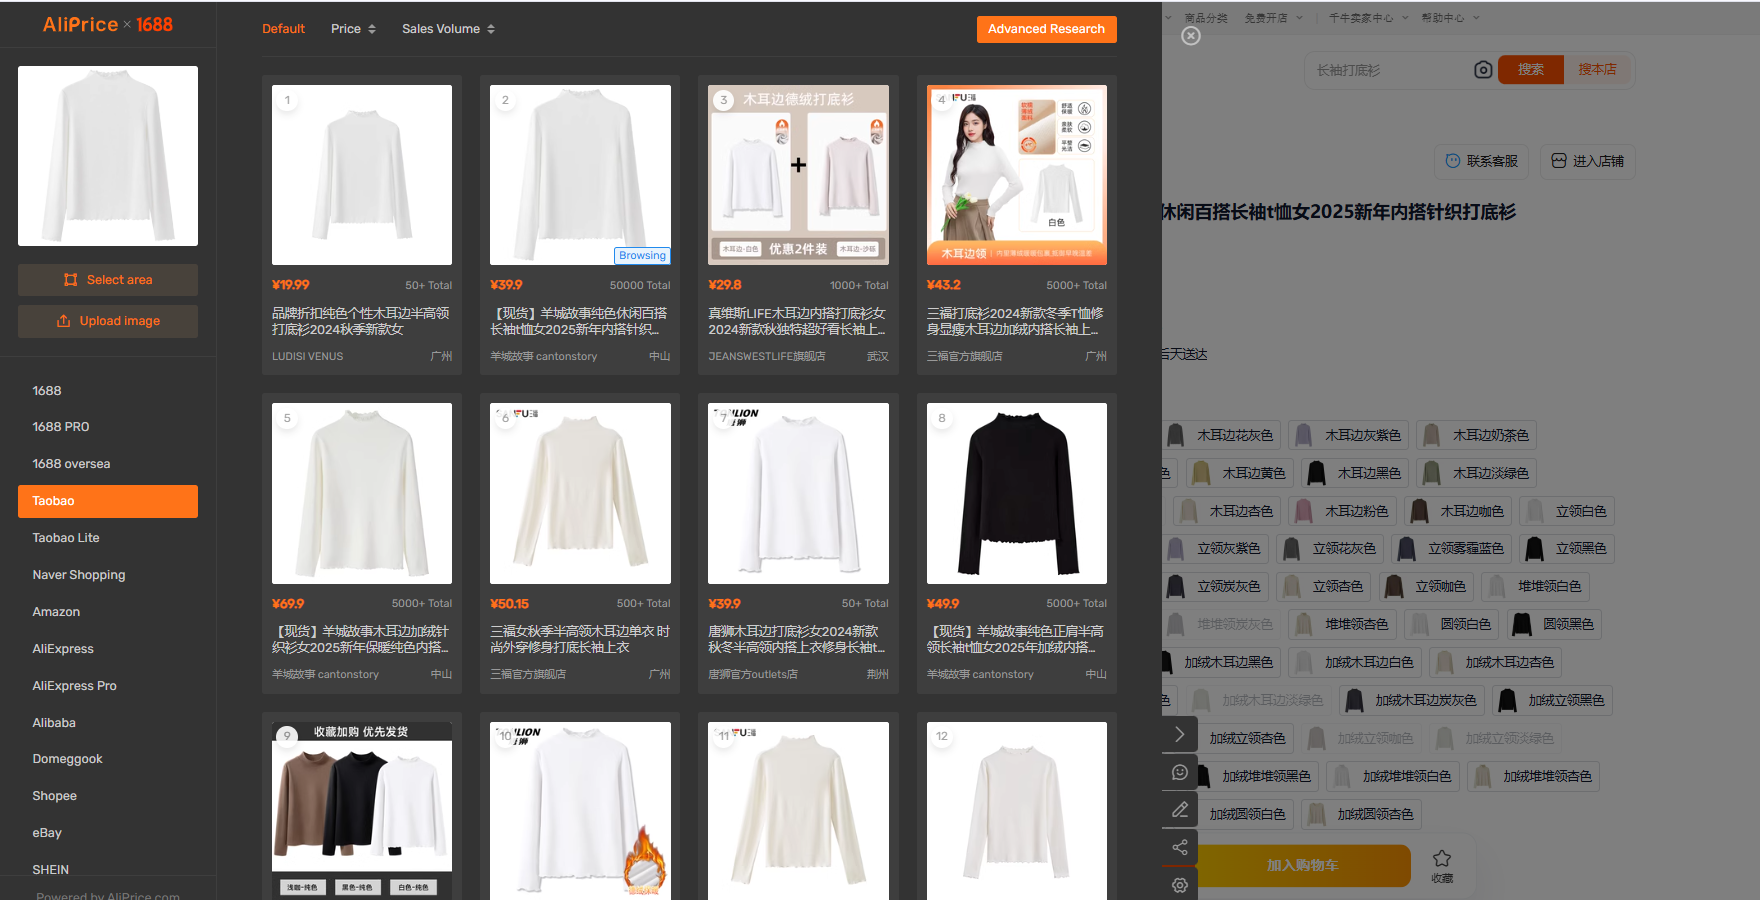Open JEANSWESTLIFE store product title link

point(797,321)
